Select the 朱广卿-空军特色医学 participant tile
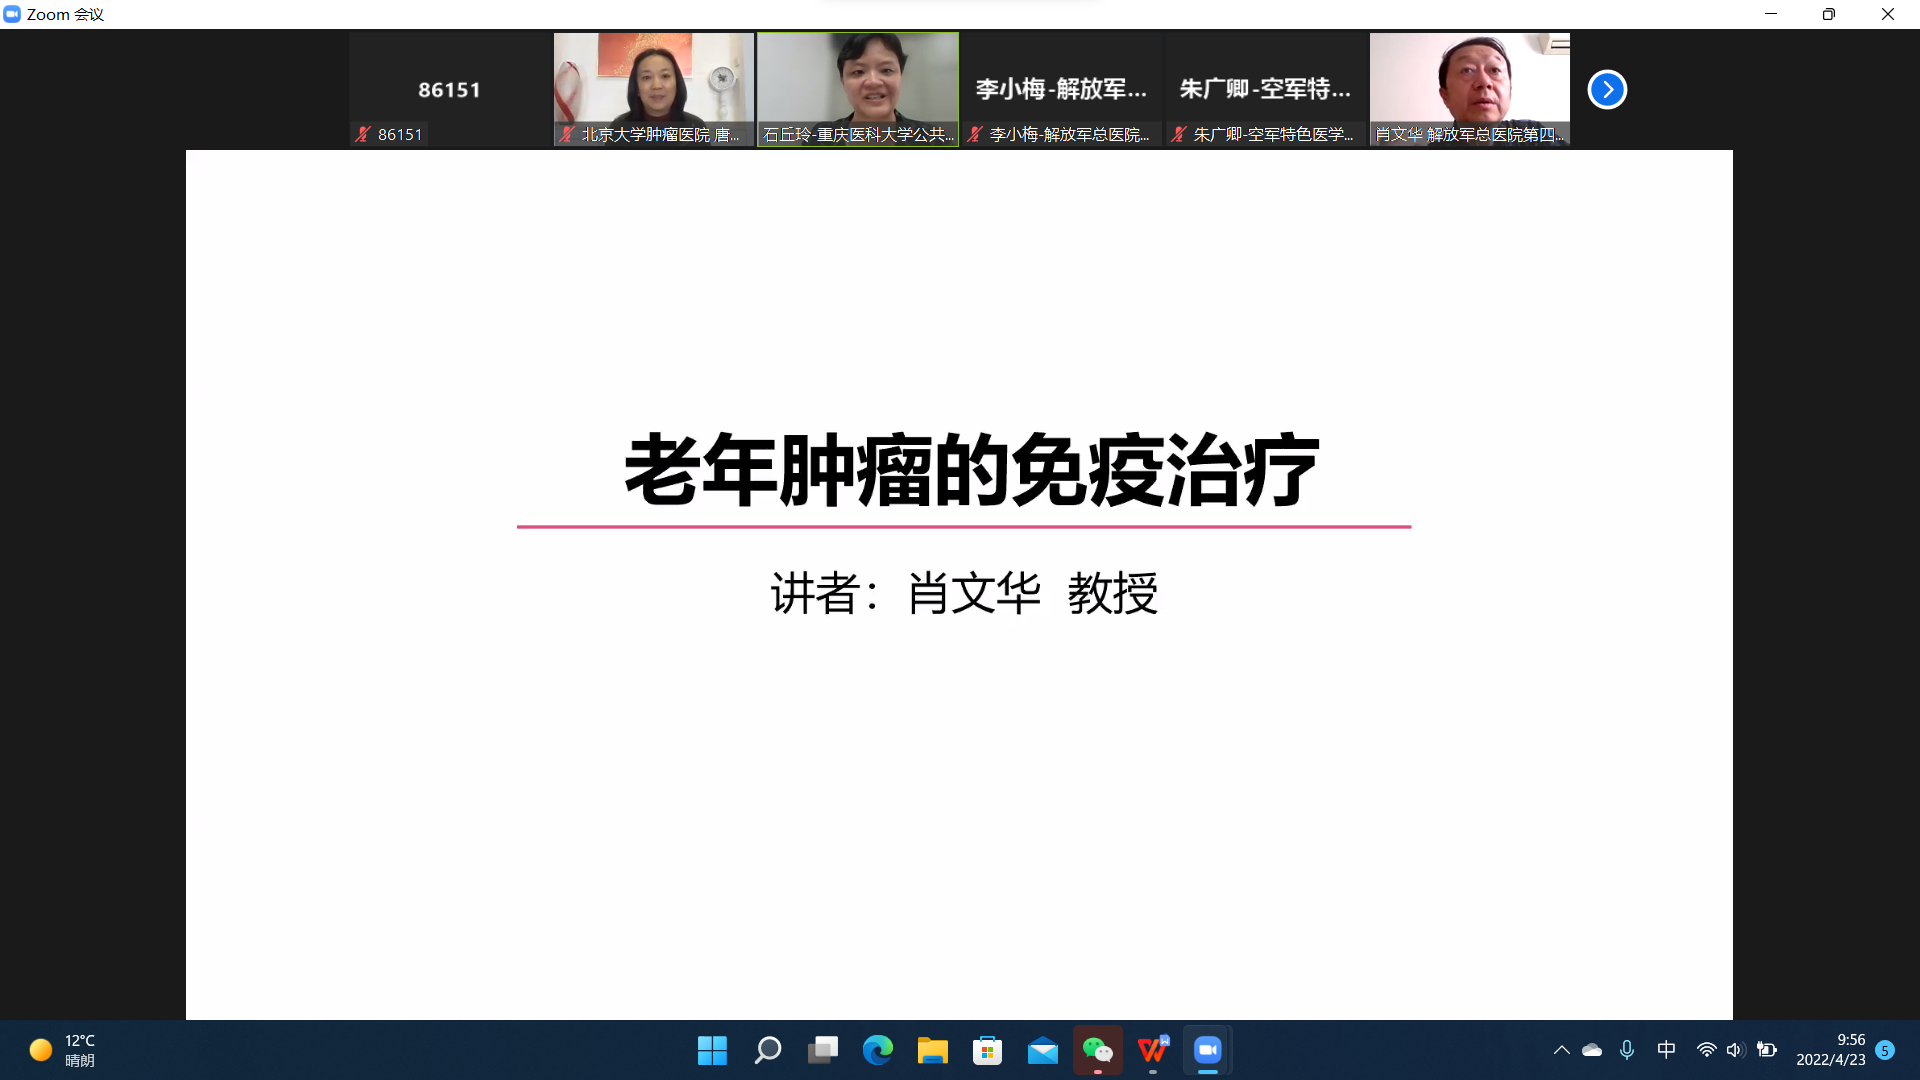 (x=1266, y=89)
